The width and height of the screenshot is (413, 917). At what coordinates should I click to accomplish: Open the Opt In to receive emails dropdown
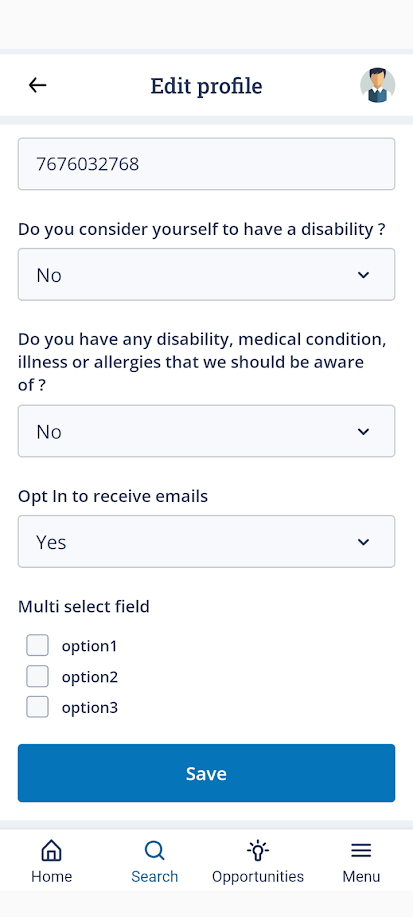tap(206, 542)
